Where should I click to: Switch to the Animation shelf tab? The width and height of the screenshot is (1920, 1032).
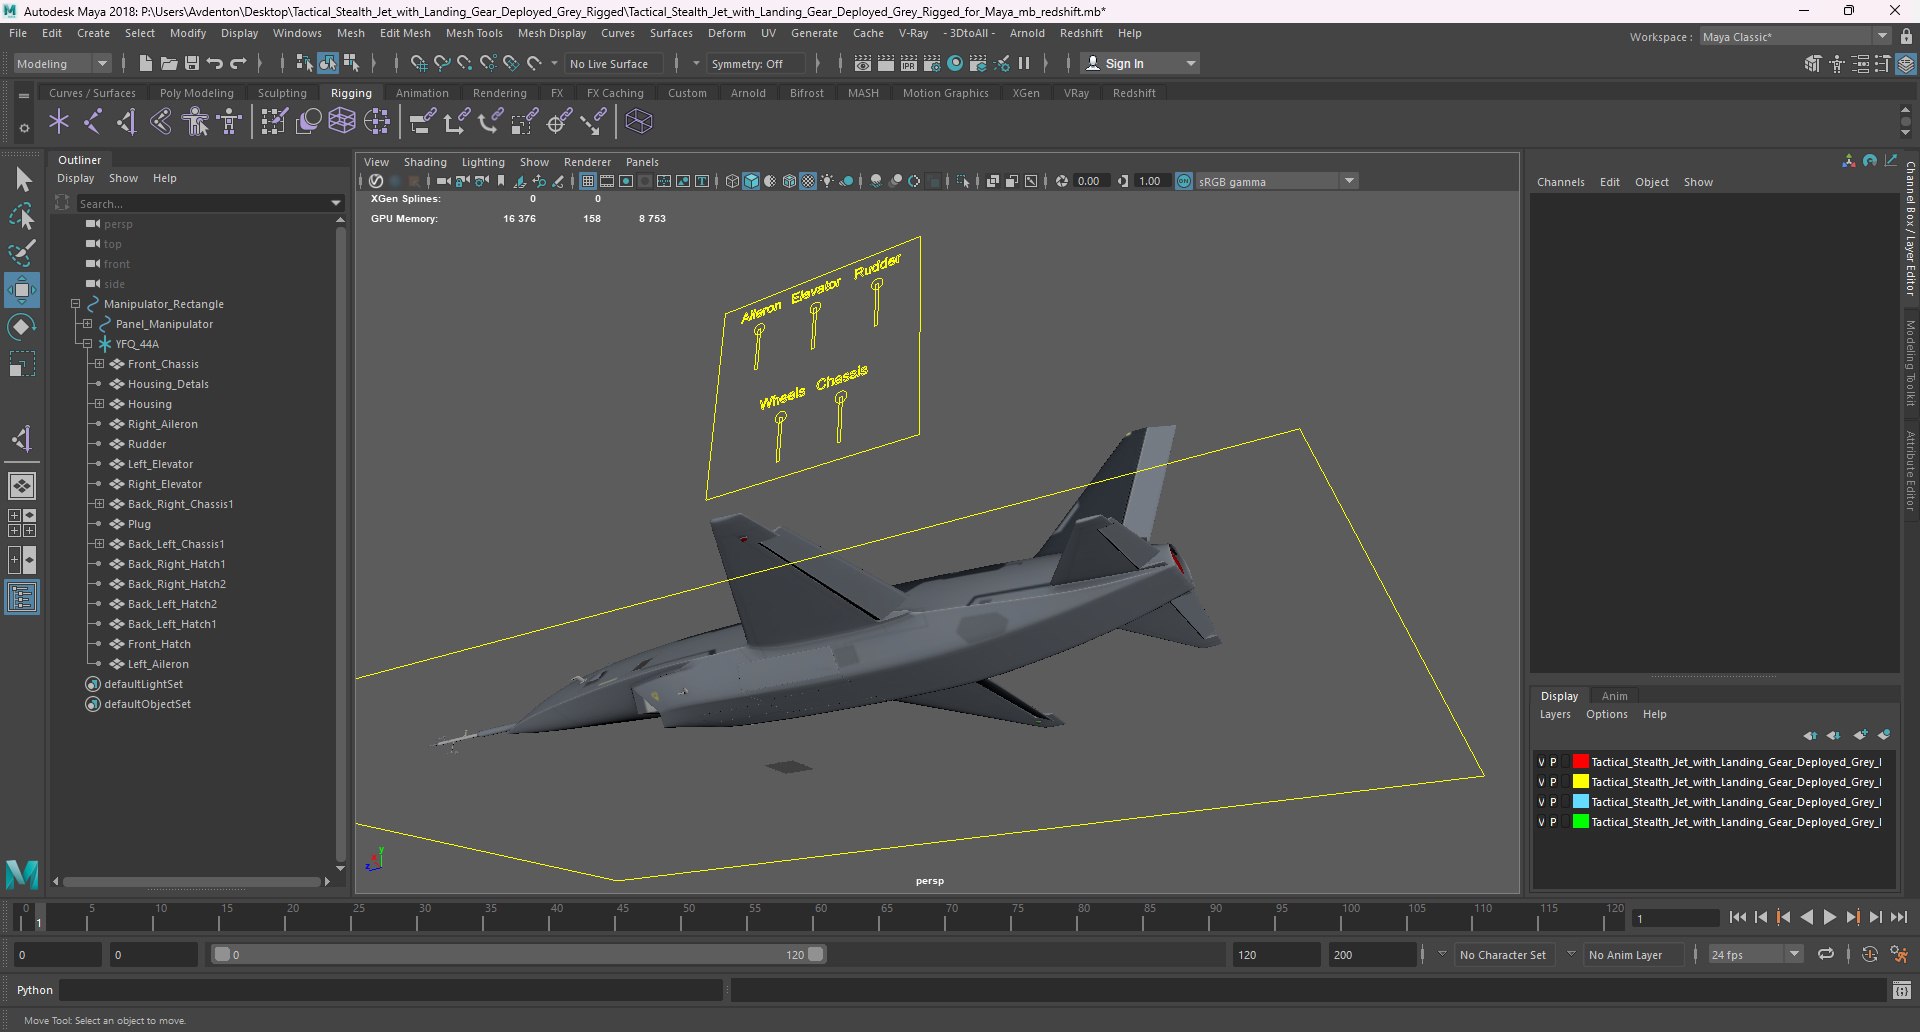tap(422, 93)
